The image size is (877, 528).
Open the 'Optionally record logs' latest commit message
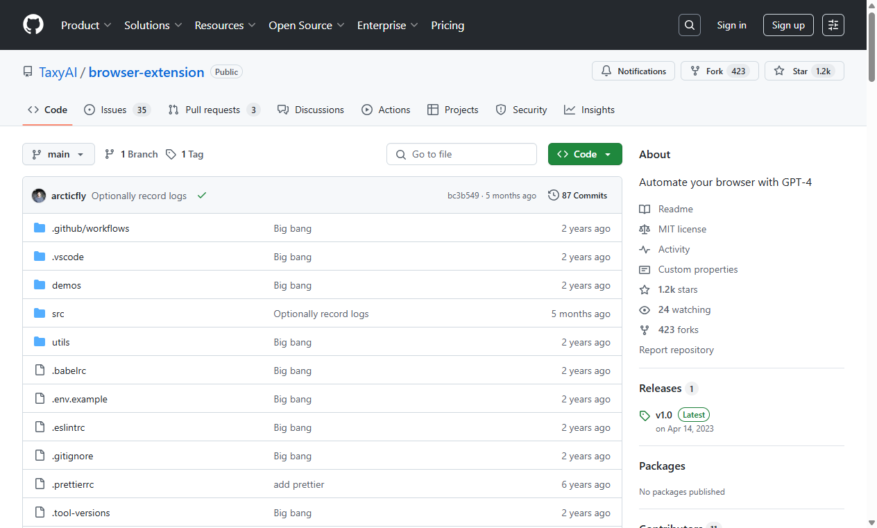pyautogui.click(x=139, y=196)
